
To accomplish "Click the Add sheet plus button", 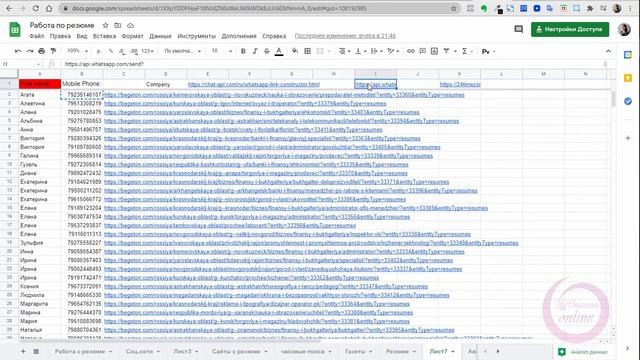I will click(23, 351).
